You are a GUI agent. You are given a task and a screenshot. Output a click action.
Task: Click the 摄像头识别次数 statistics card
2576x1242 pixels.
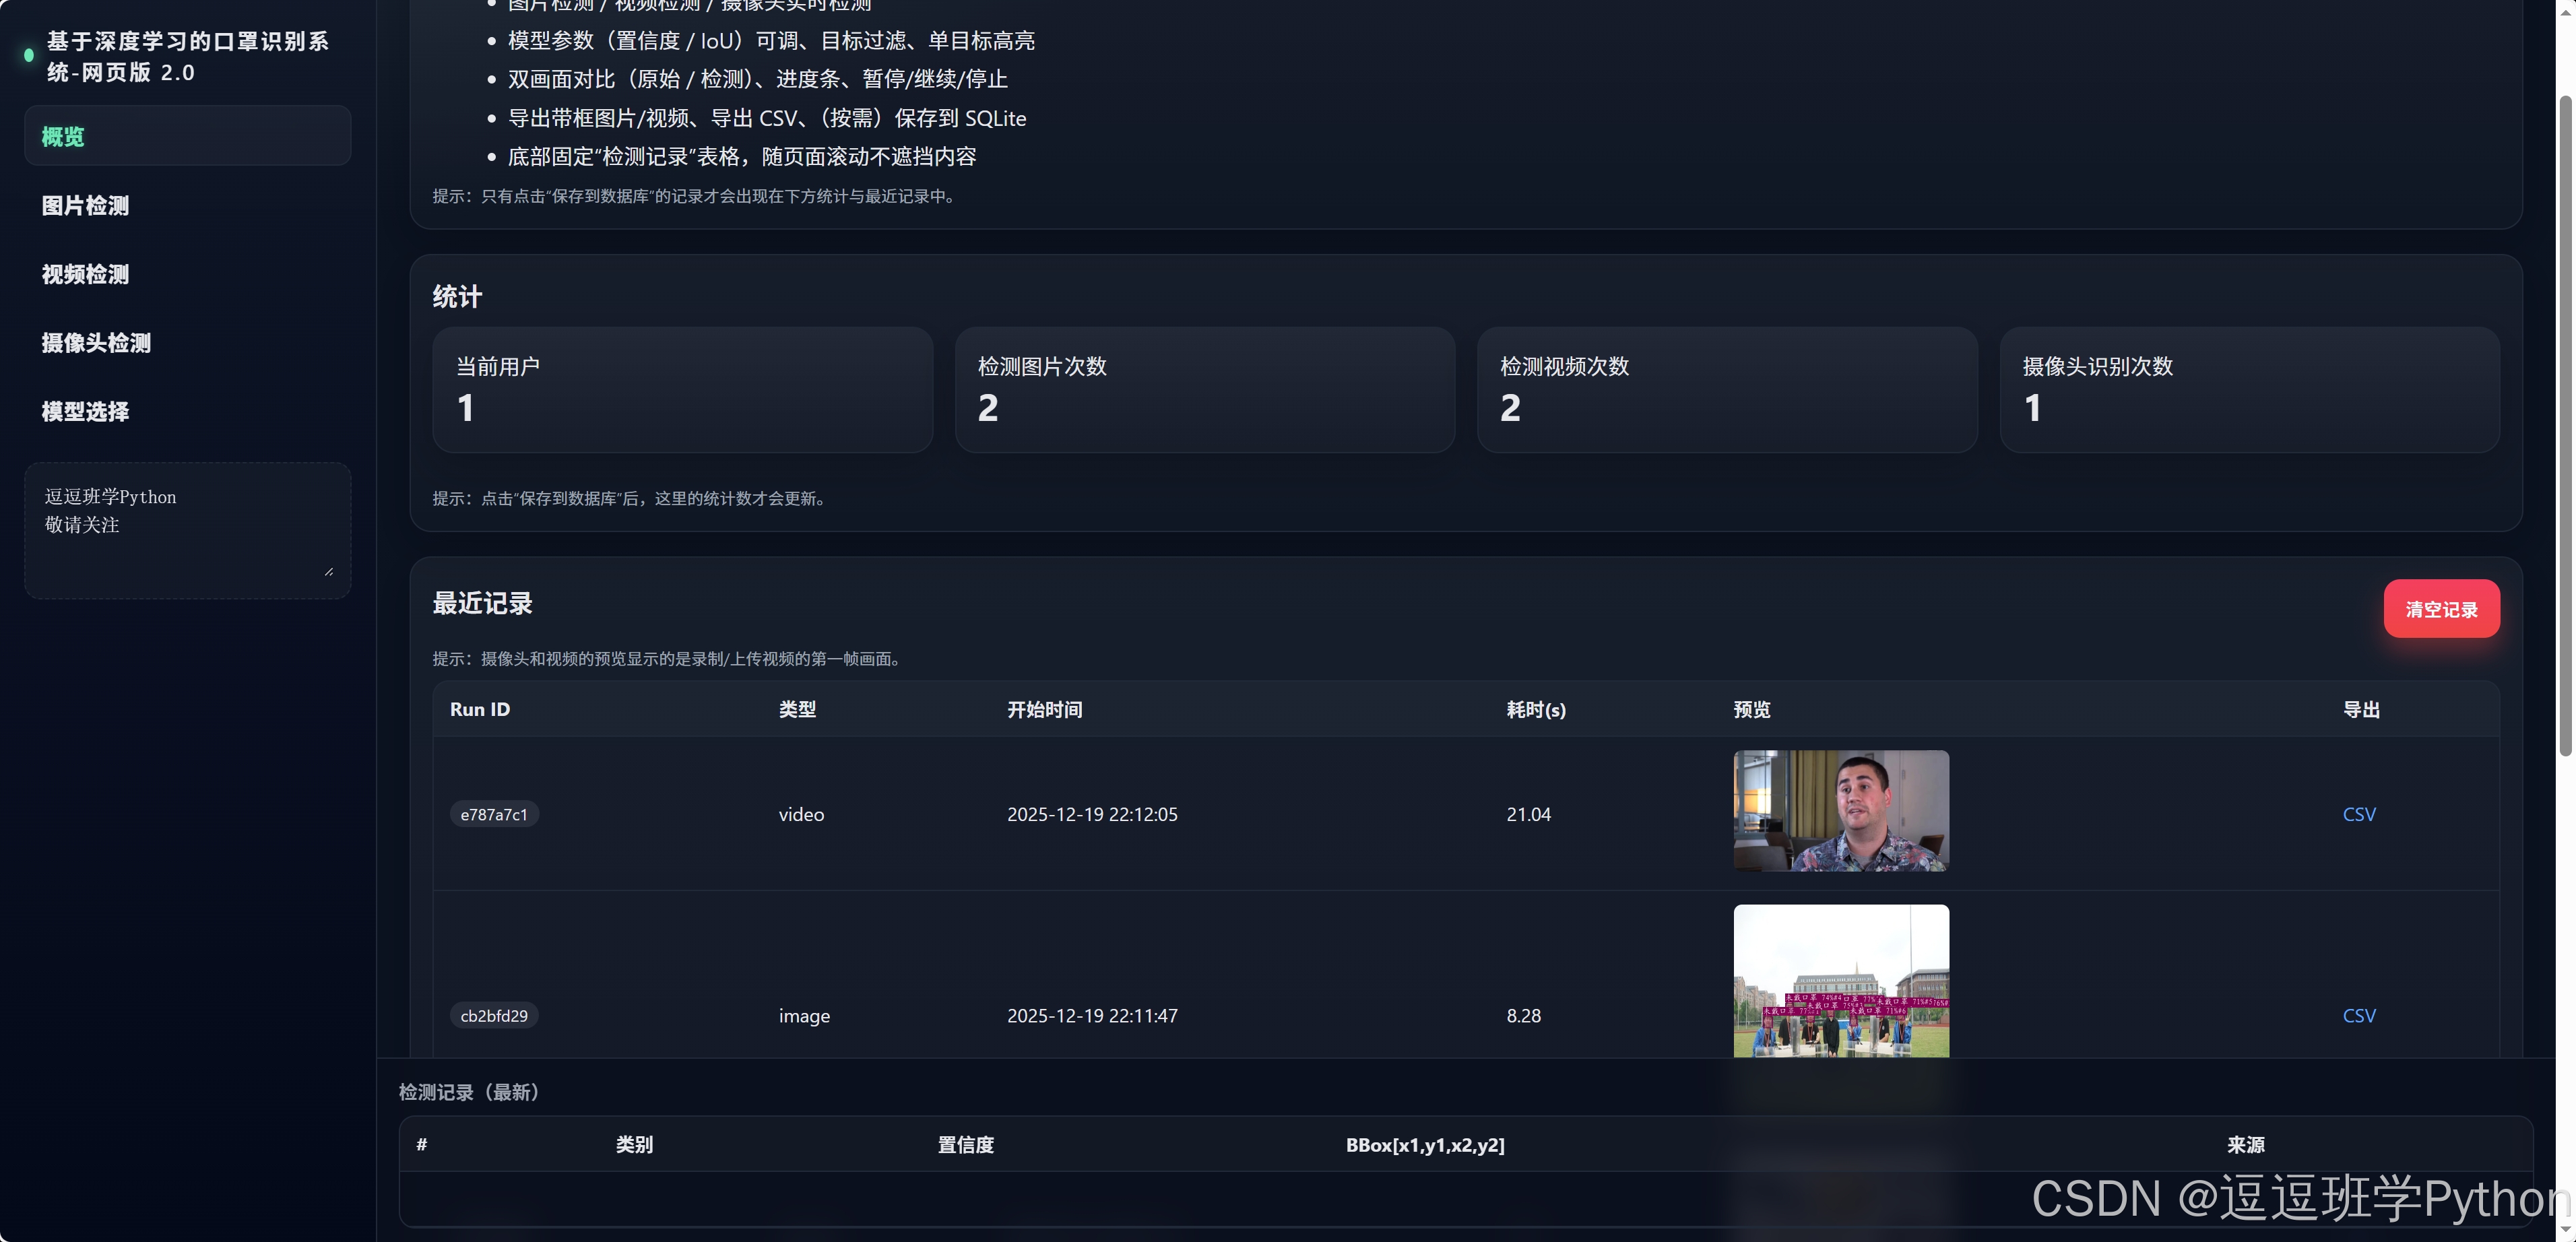2248,390
